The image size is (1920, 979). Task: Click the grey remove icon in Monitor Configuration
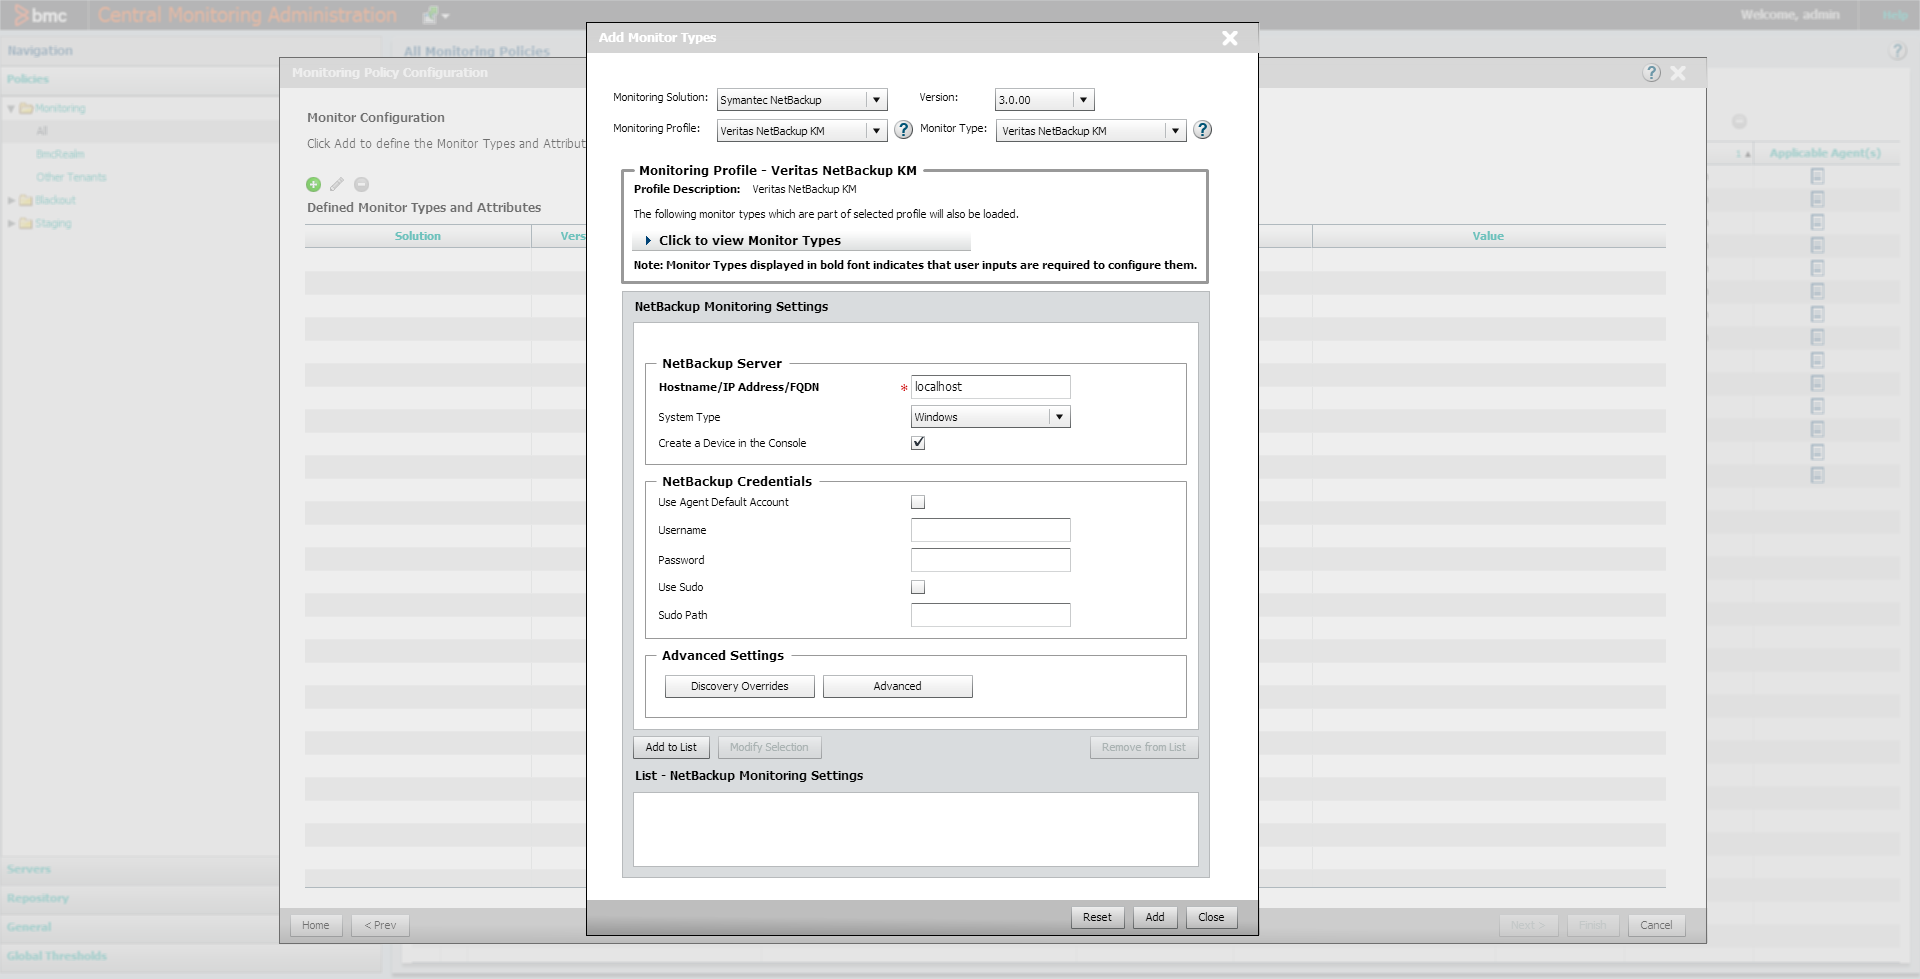tap(362, 184)
